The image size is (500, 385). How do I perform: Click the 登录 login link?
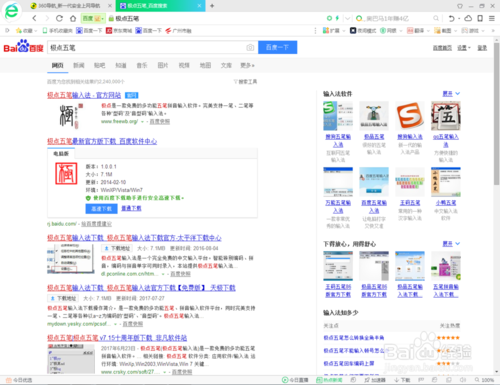[482, 48]
